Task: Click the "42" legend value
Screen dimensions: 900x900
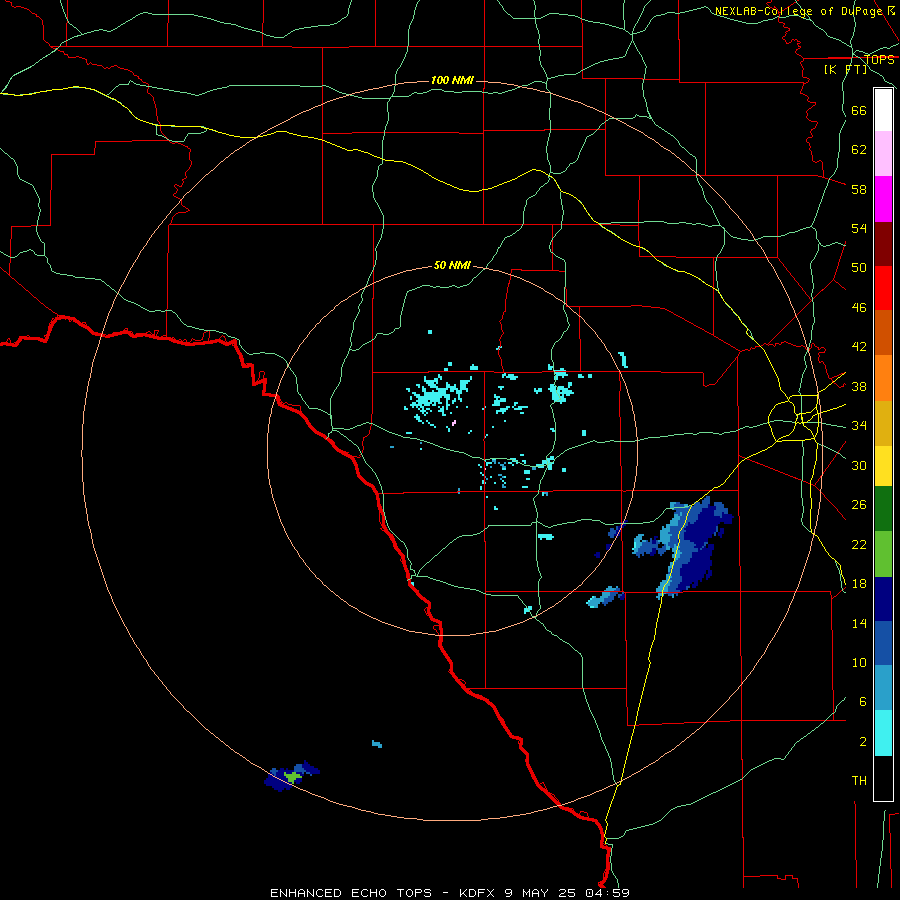Action: [859, 347]
